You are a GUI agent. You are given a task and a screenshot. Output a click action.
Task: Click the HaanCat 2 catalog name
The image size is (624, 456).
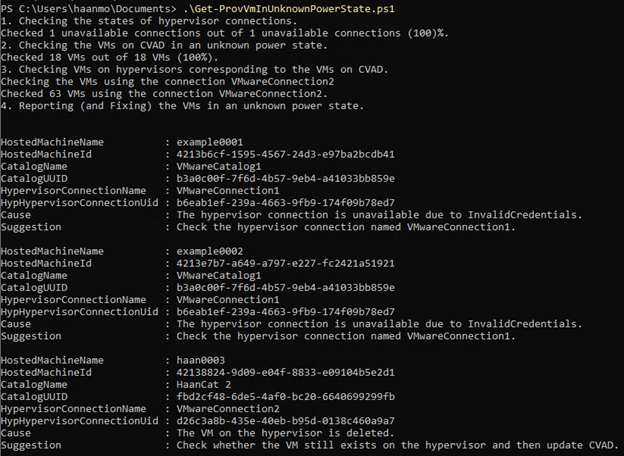coord(204,384)
